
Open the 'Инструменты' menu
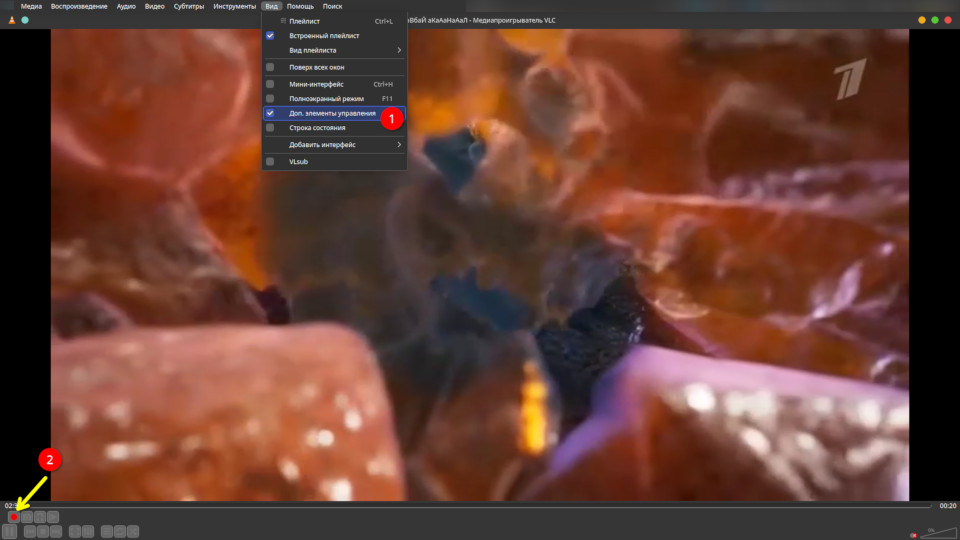pos(234,6)
